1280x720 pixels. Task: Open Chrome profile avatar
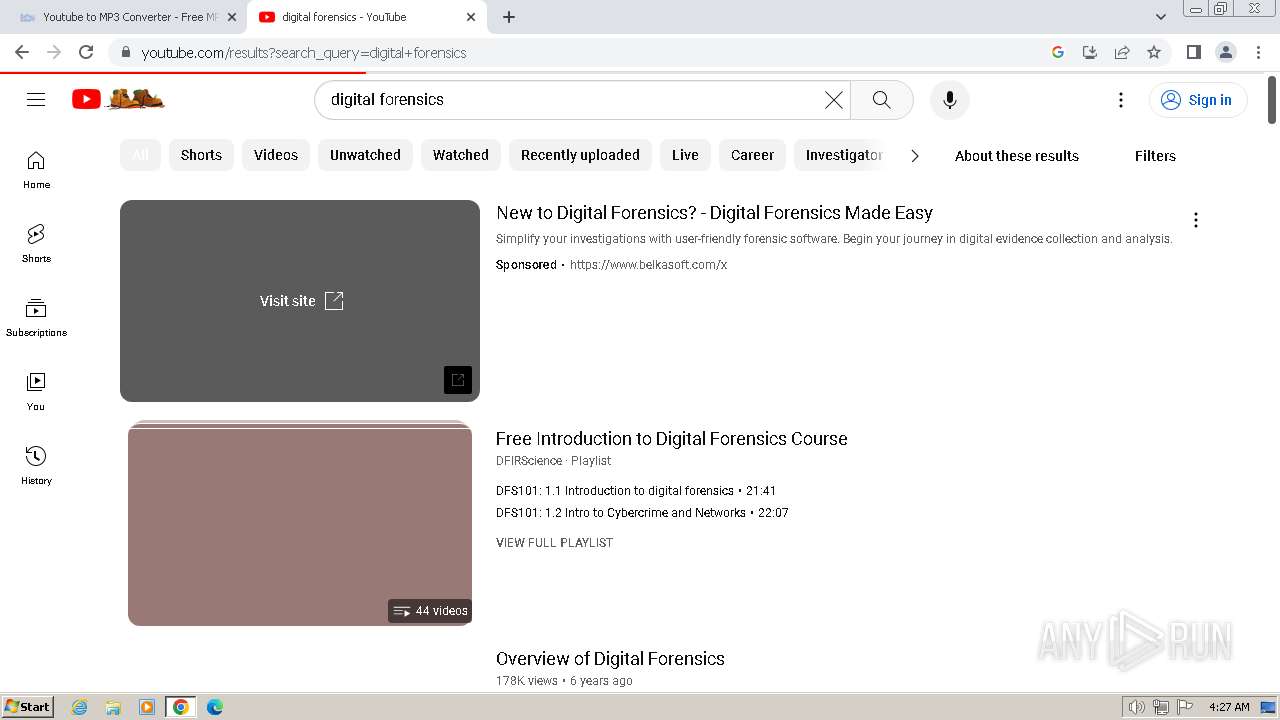1226,52
